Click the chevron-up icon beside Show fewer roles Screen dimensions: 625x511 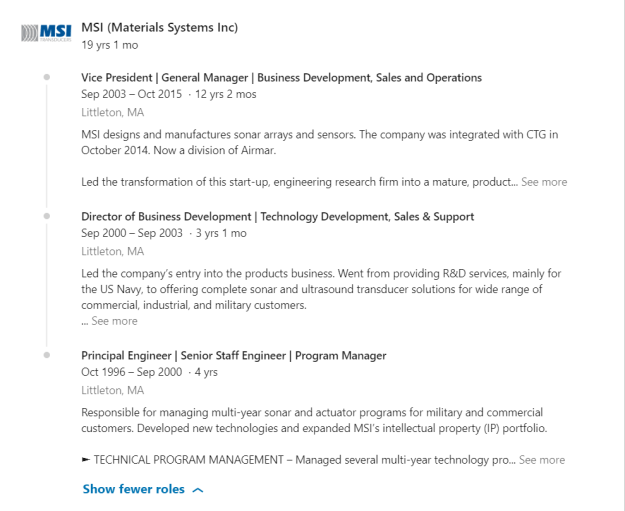pyautogui.click(x=197, y=490)
